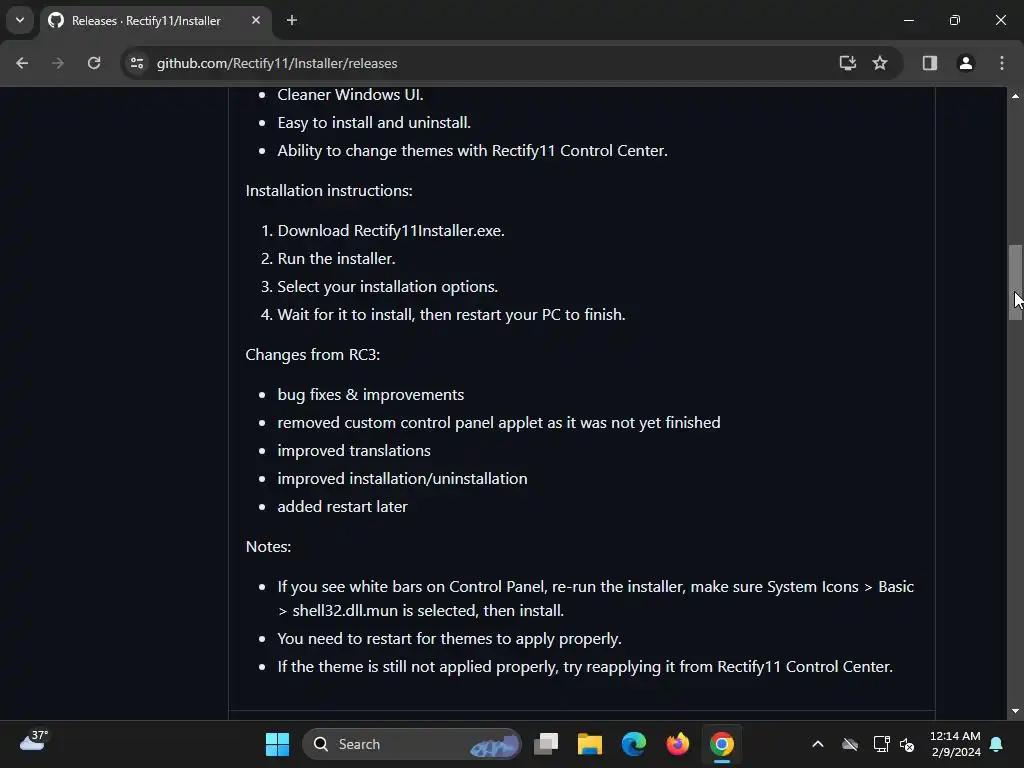
Task: Click the text 'Select your installation options.'
Action: [x=387, y=287]
